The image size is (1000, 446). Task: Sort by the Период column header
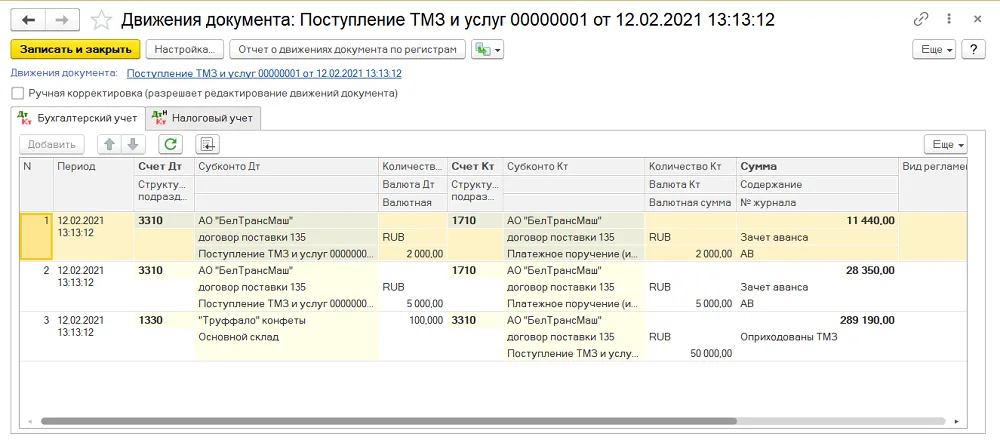tap(93, 184)
